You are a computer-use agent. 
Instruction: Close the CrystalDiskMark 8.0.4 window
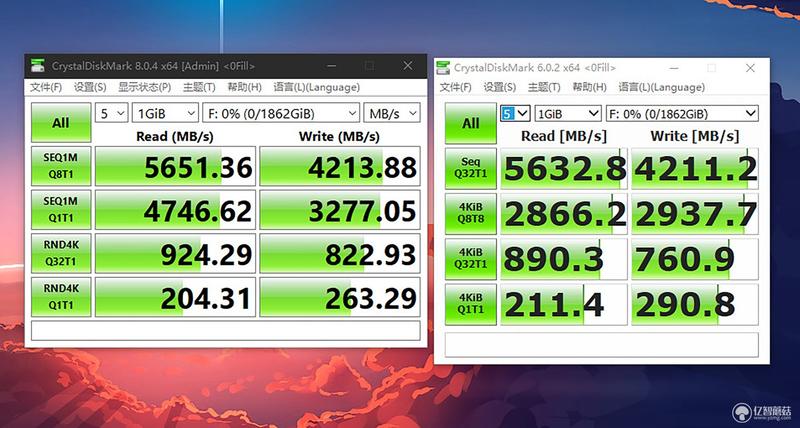tap(408, 66)
